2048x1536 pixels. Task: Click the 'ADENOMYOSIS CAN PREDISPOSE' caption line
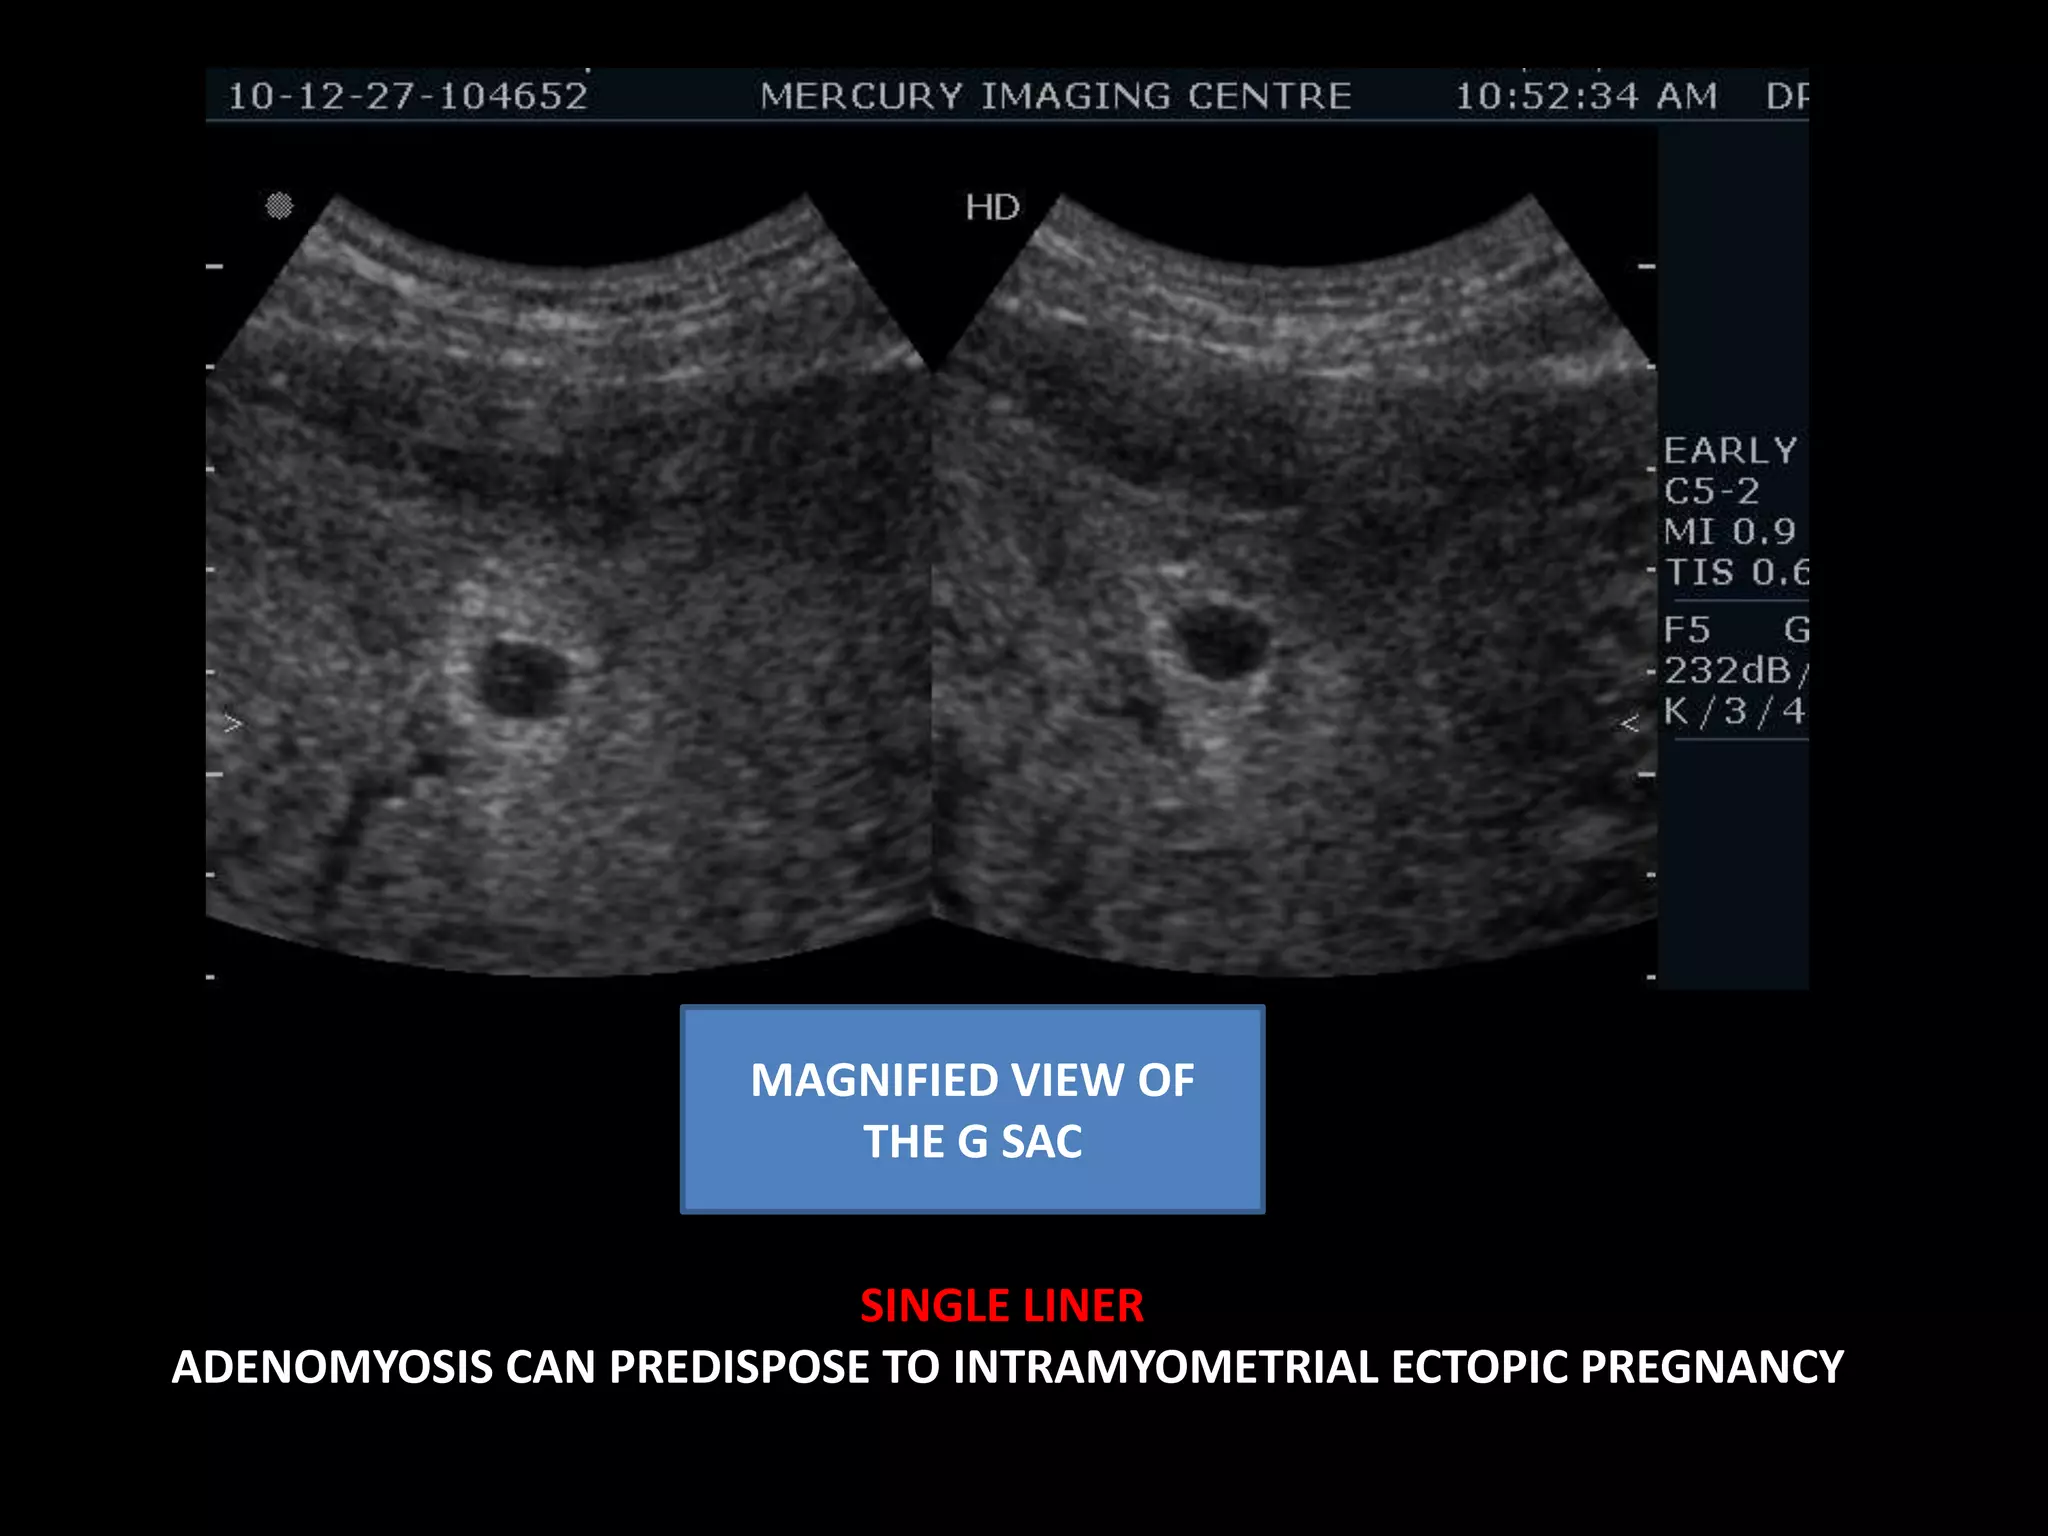point(1008,1367)
